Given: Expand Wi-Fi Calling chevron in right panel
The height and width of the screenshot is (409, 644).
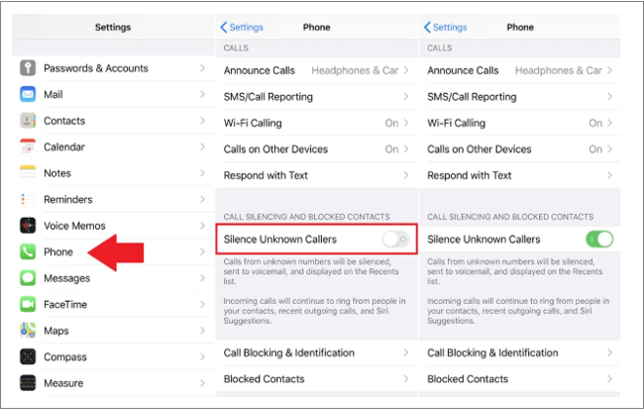Looking at the screenshot, I should (x=610, y=123).
